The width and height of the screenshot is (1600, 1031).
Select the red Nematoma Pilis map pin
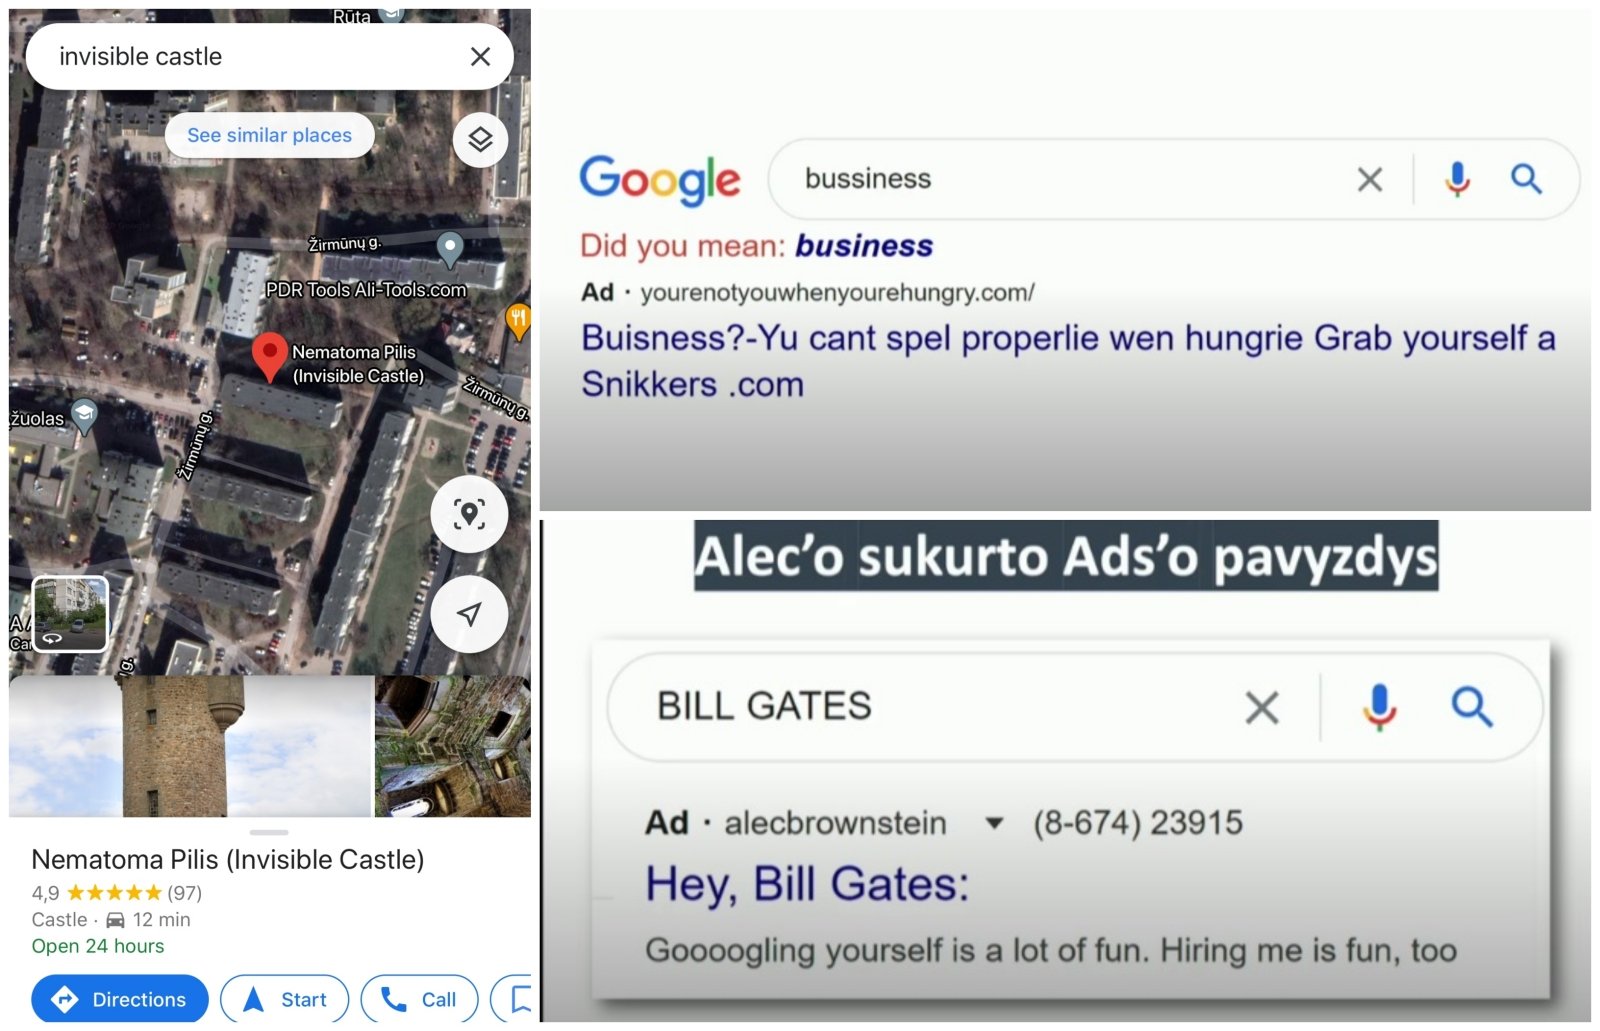click(269, 357)
